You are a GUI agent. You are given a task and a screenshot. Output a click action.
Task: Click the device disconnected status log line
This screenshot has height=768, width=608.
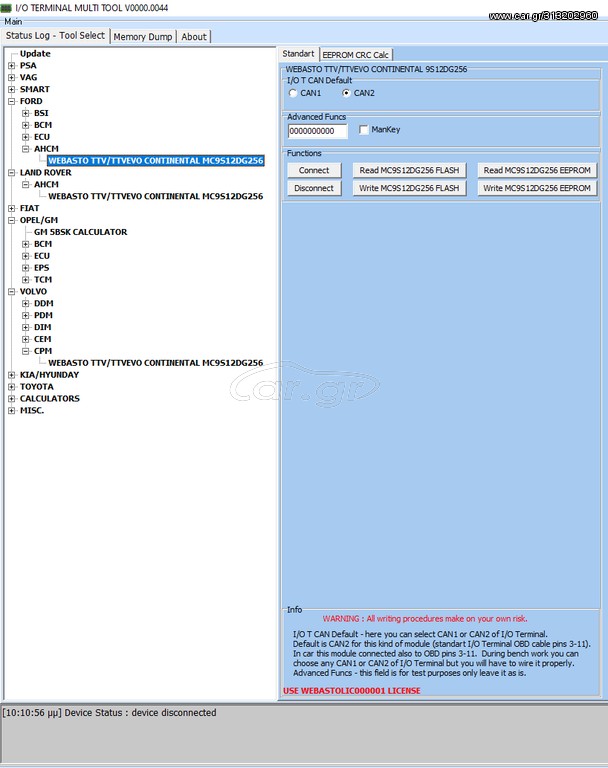point(109,713)
